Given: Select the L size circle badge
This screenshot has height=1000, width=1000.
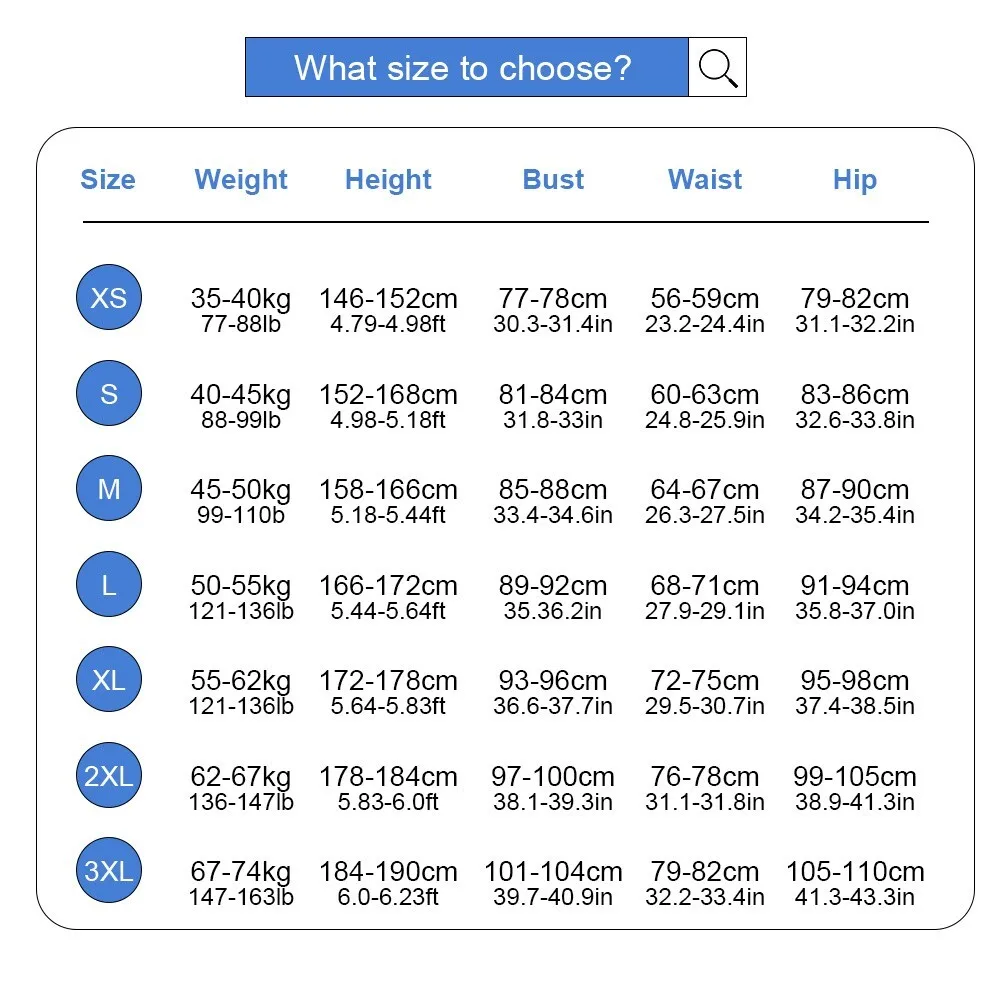Looking at the screenshot, I should [x=109, y=584].
